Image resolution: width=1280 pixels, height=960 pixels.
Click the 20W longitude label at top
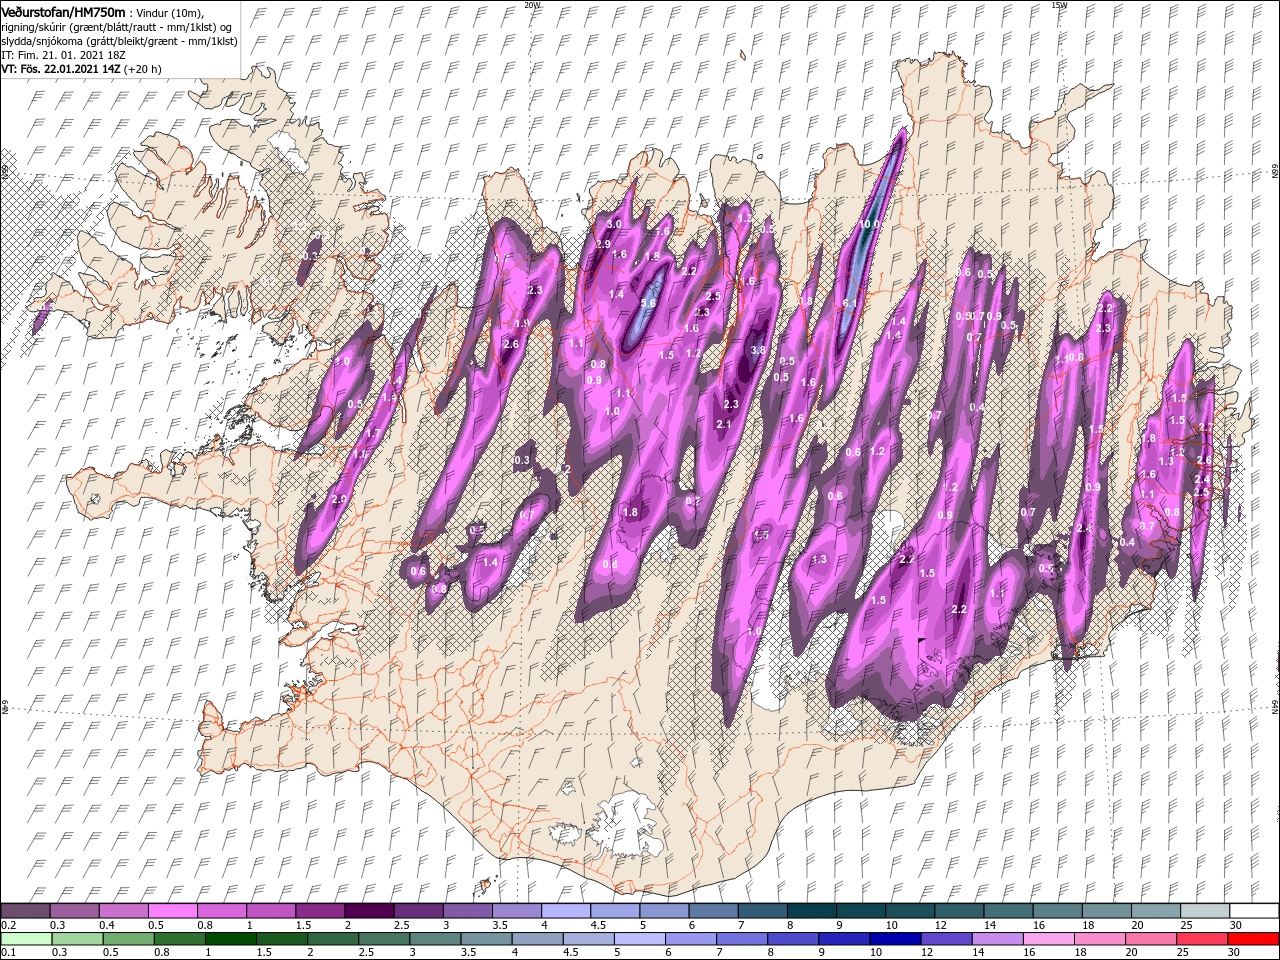pos(532,5)
